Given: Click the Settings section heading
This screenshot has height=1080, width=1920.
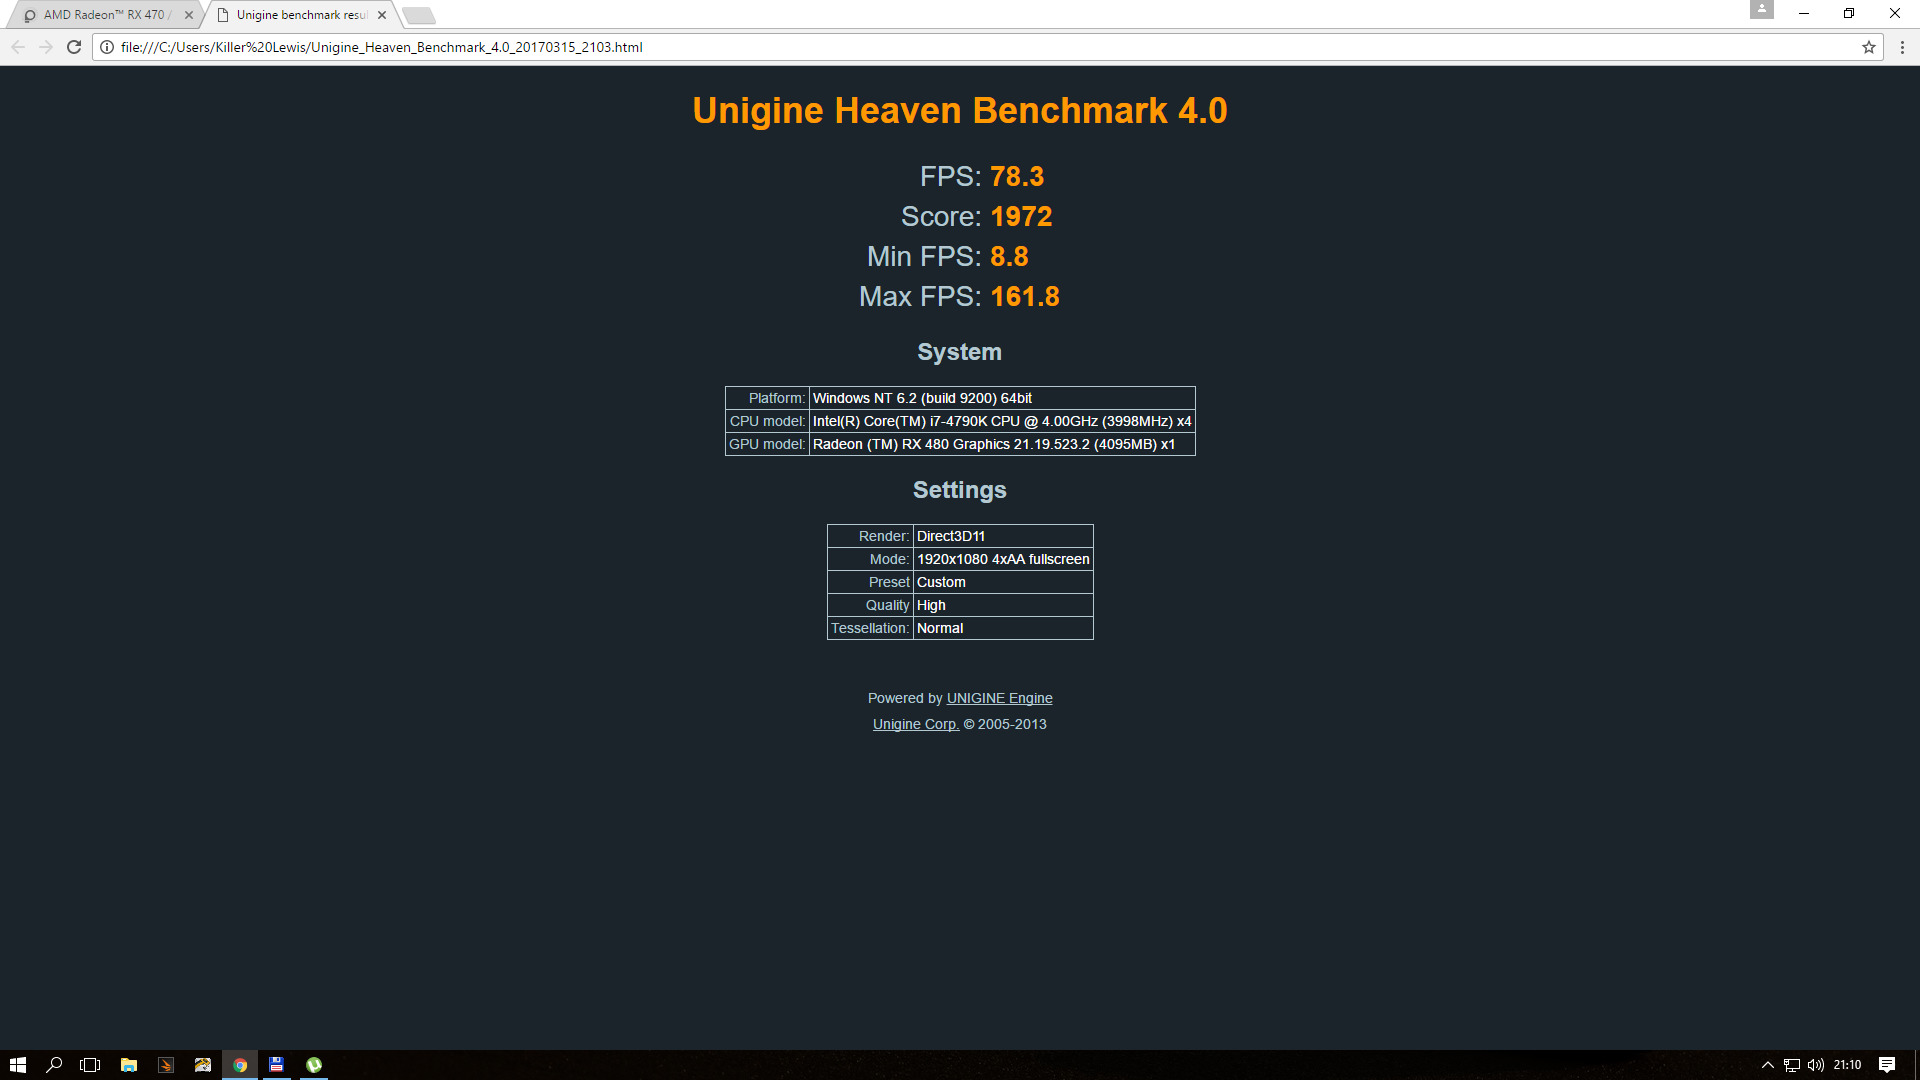Looking at the screenshot, I should pos(960,490).
